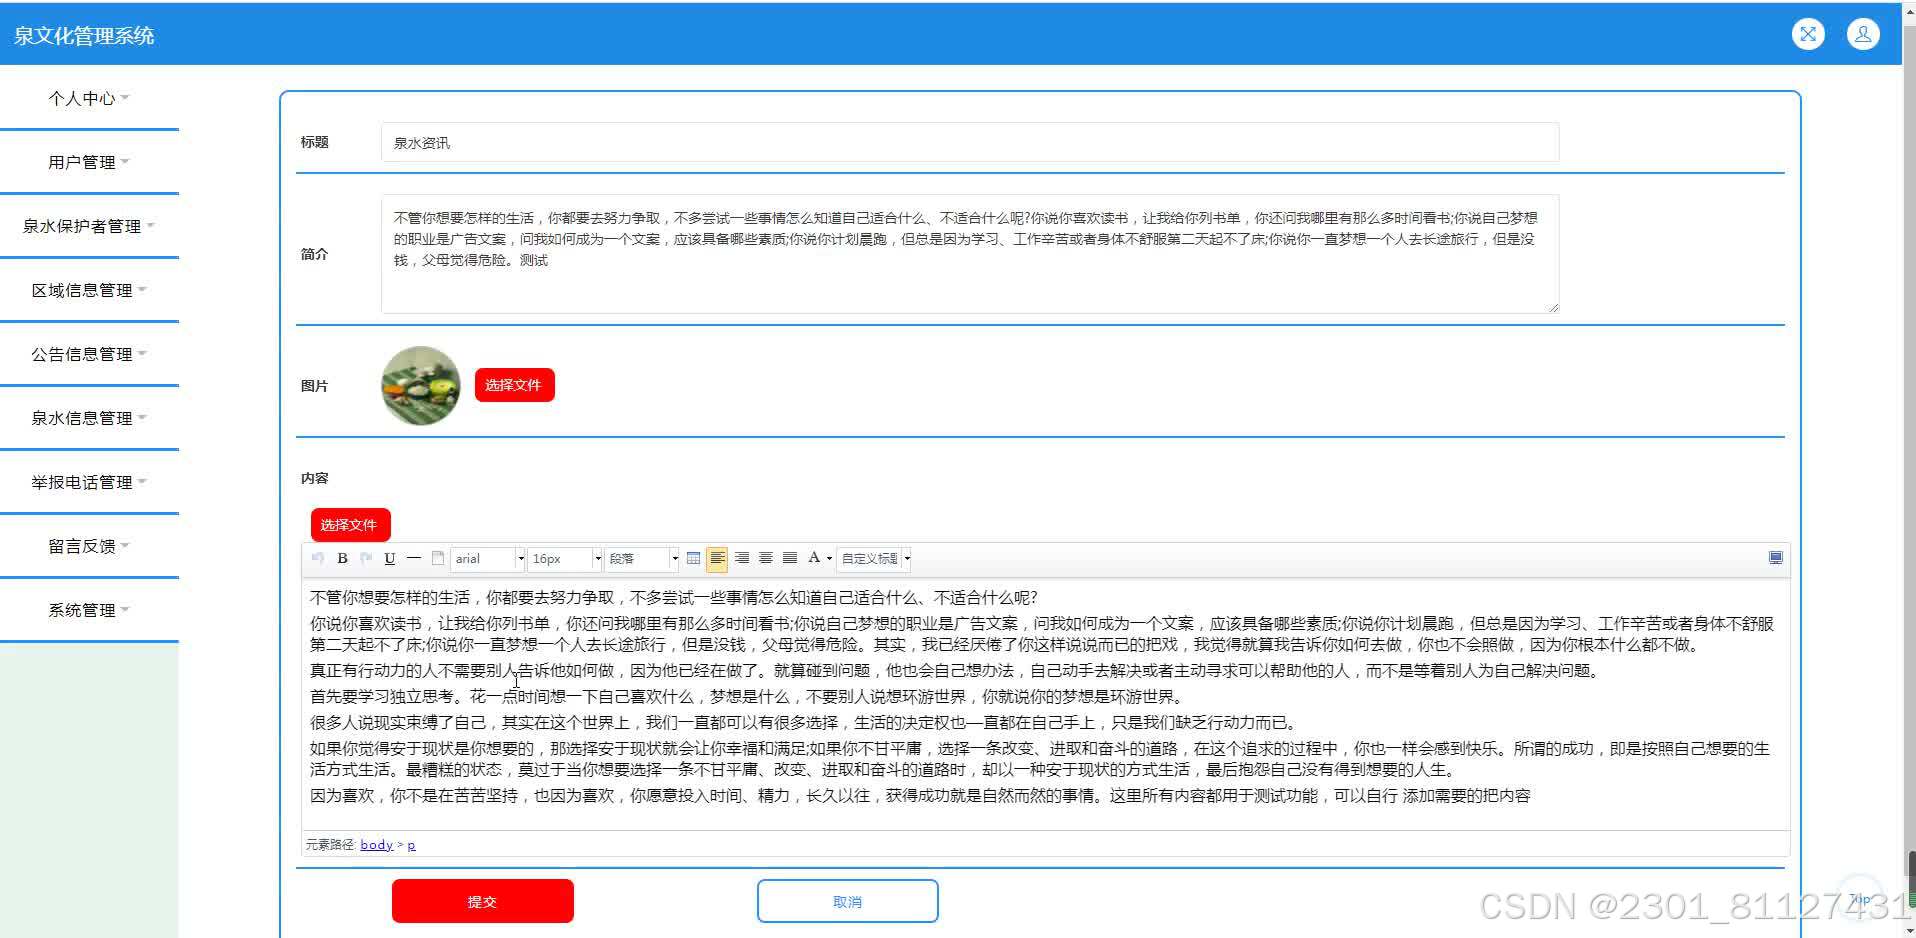Screen dimensions: 1916x938
Task: Toggle bold formatting in editor
Action: (342, 558)
